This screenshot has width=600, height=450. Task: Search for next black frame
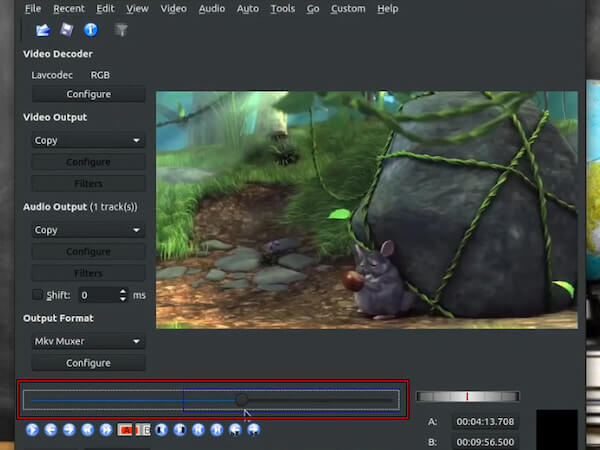(180, 430)
